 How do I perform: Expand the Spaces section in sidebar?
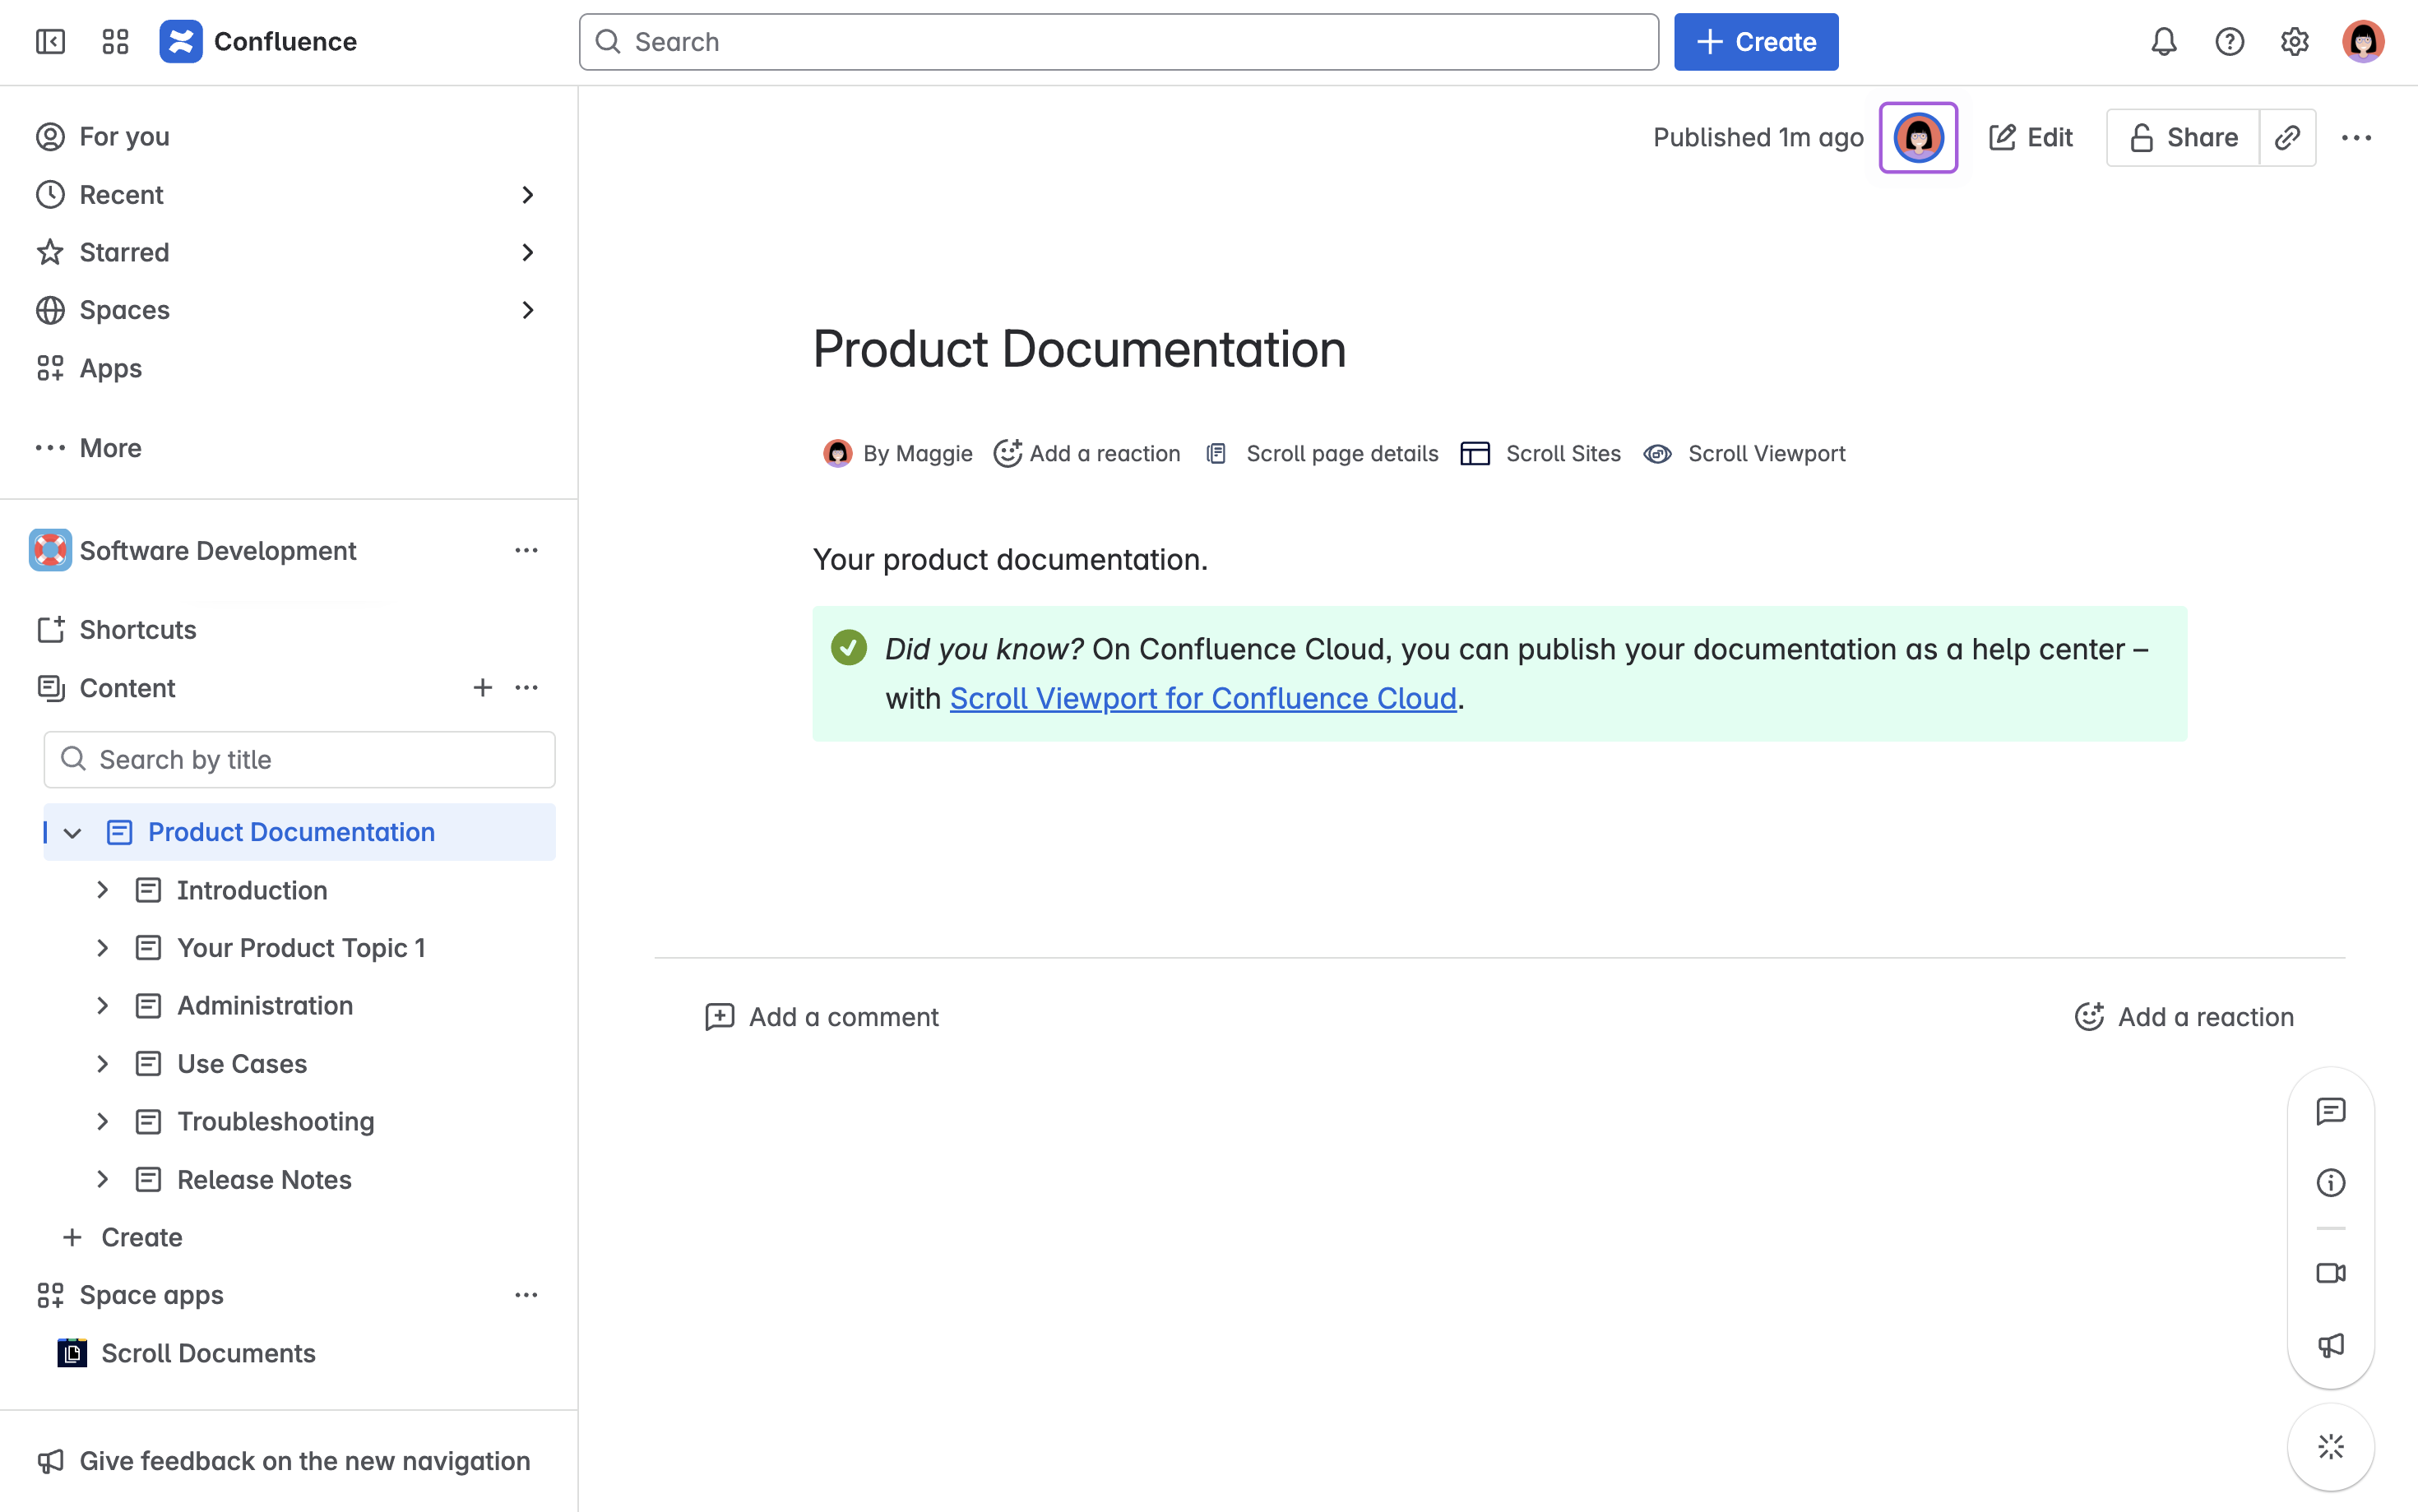point(529,310)
